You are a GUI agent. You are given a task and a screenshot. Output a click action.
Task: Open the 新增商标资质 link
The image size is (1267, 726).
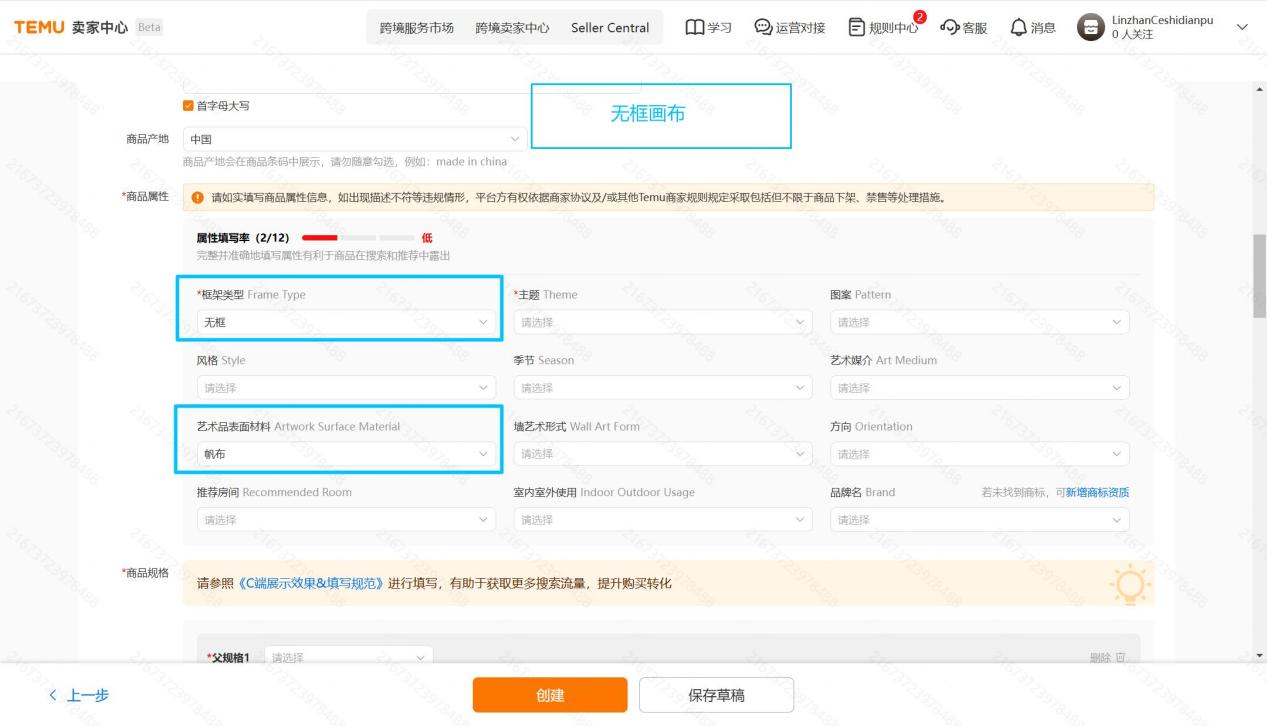pyautogui.click(x=1098, y=492)
